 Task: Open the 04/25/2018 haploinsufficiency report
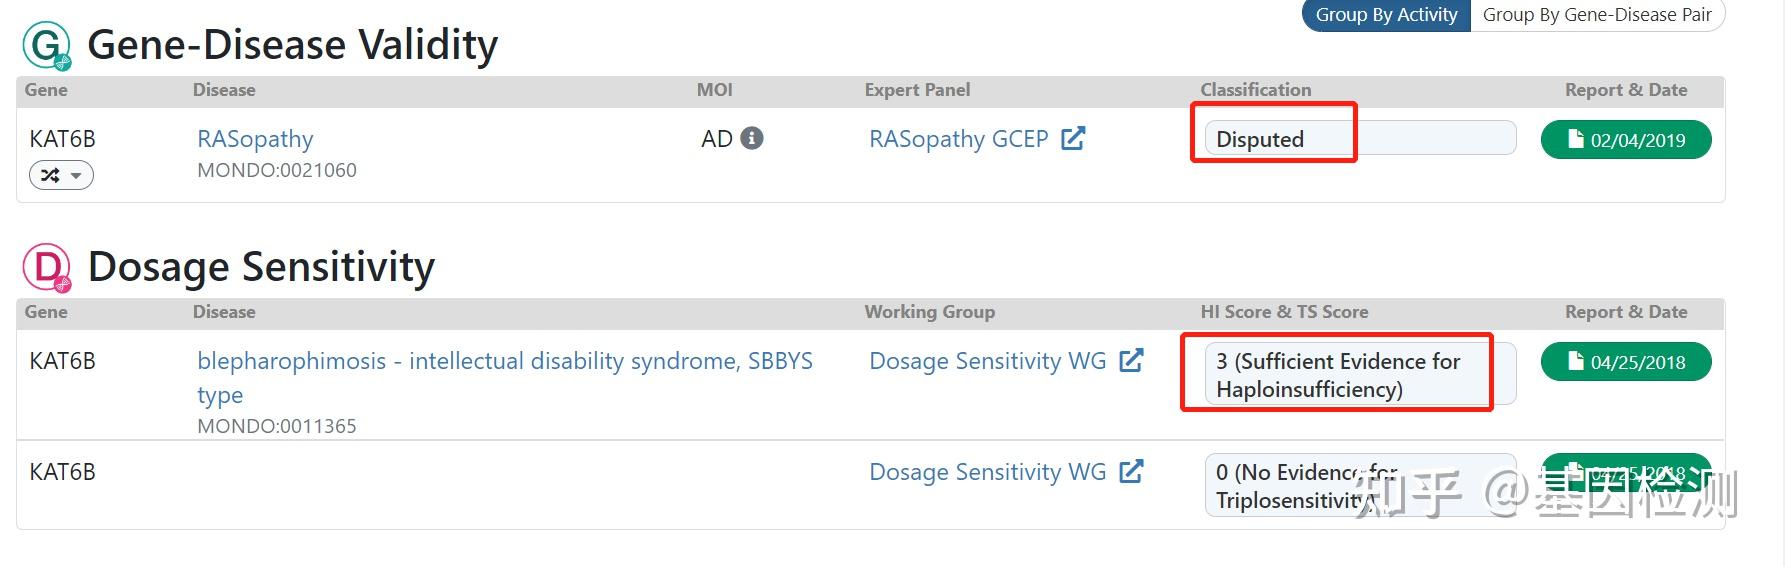point(1626,362)
